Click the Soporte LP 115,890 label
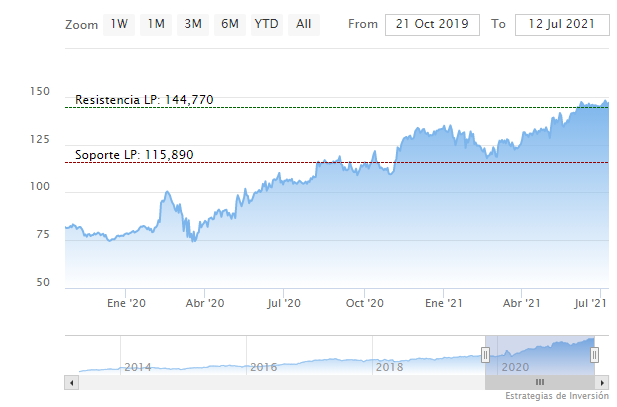Image resolution: width=617 pixels, height=407 pixels. (x=134, y=155)
